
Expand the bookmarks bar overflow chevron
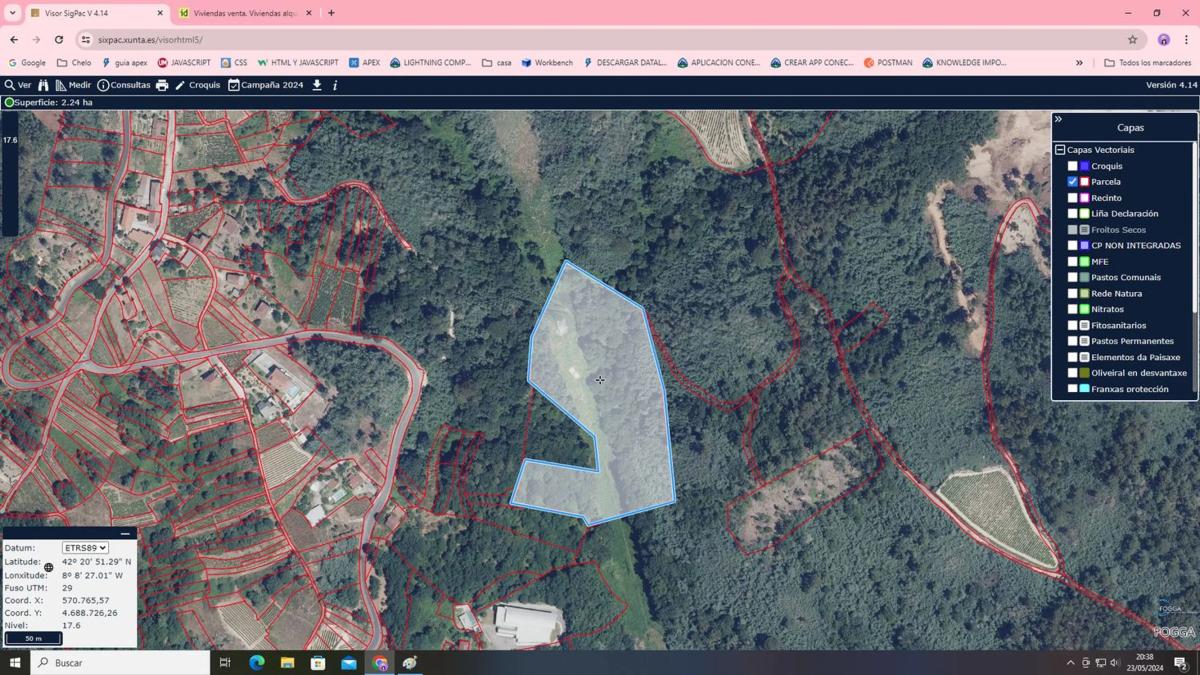pyautogui.click(x=1079, y=63)
